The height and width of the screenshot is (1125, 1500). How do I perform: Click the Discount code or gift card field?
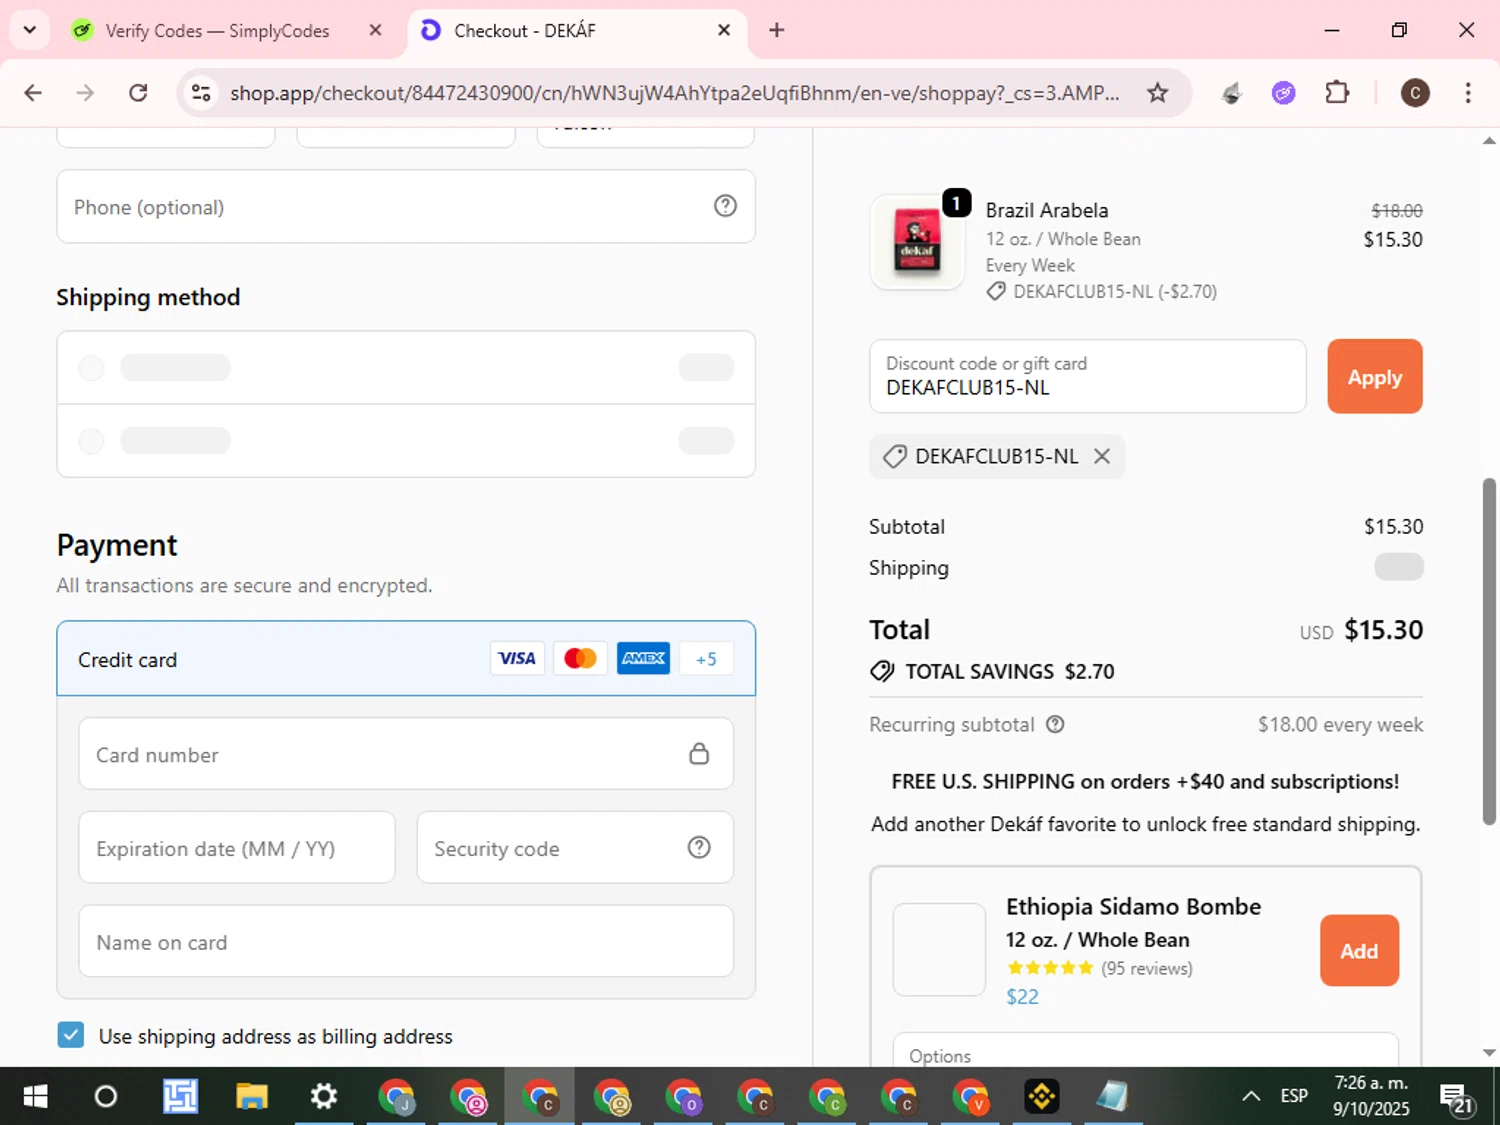pyautogui.click(x=1088, y=376)
